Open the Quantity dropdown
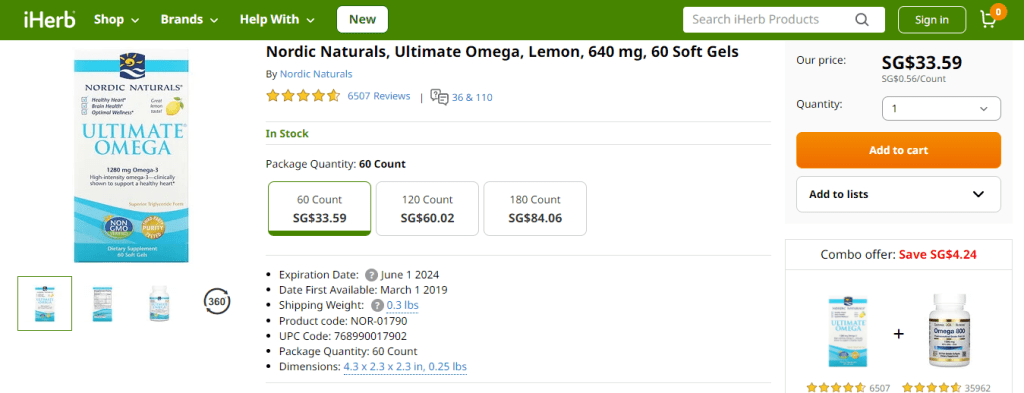The image size is (1024, 393). tap(941, 108)
